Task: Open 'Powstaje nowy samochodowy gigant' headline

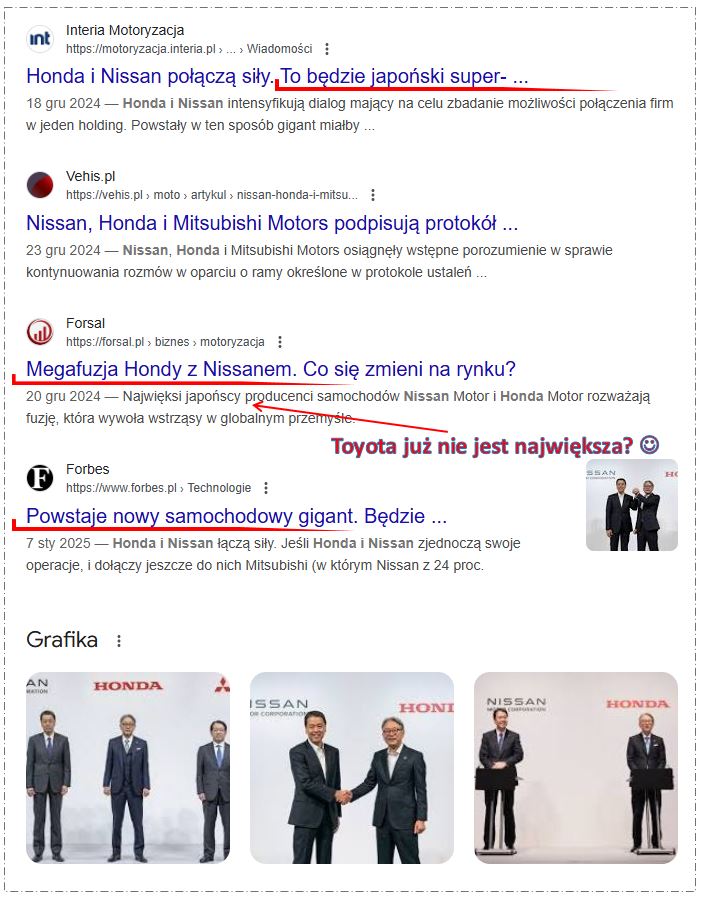Action: [x=236, y=515]
